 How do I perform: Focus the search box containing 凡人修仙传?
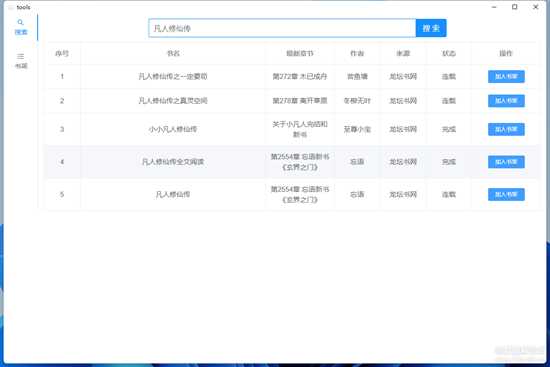coord(282,28)
